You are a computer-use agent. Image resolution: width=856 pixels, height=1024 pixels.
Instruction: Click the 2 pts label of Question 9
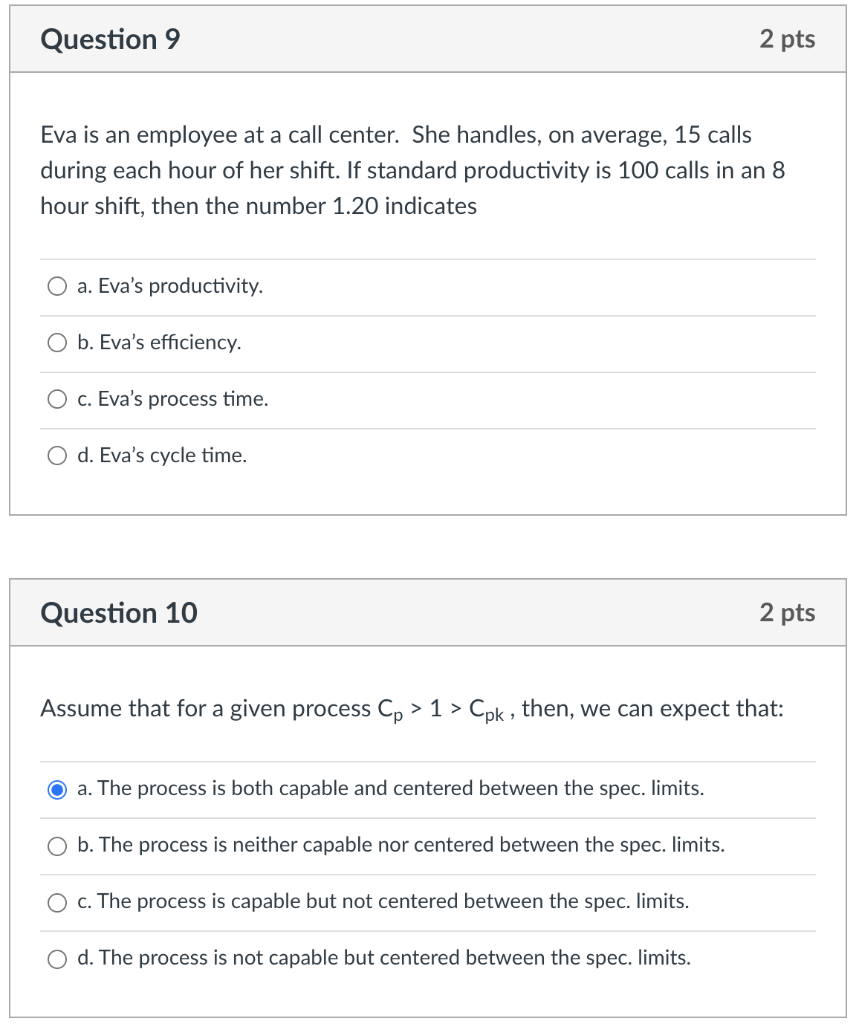coord(787,40)
